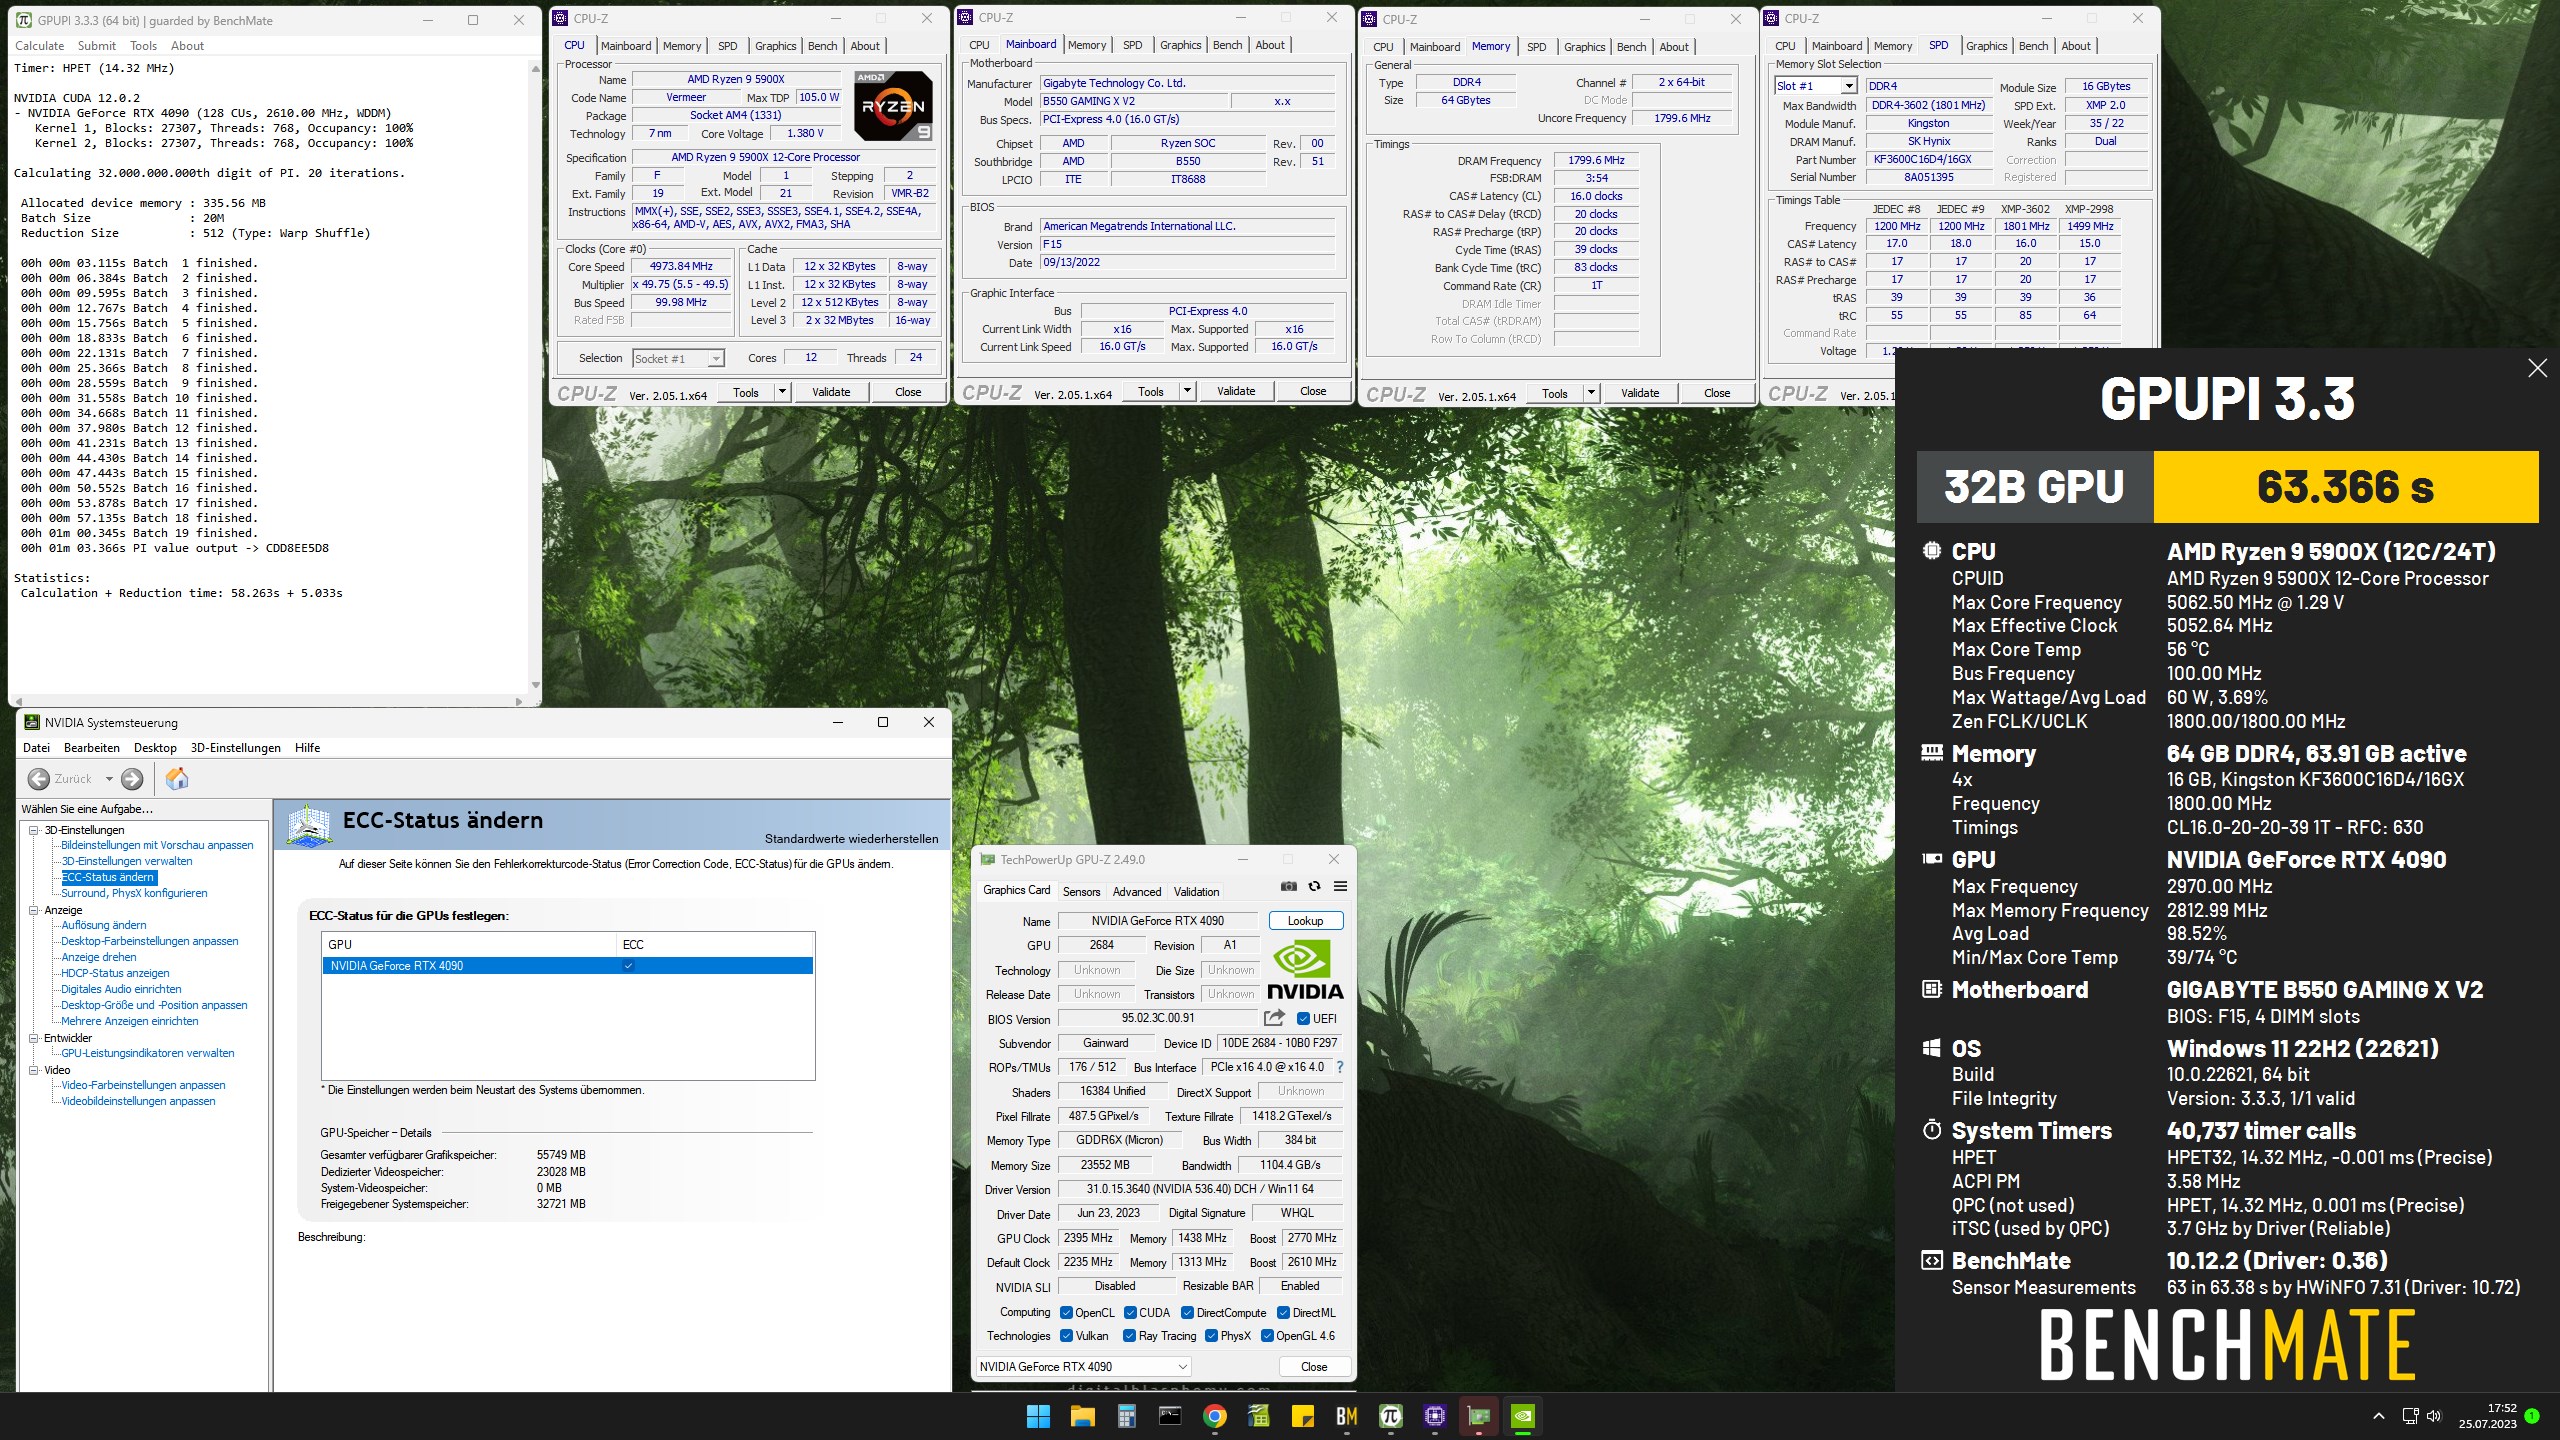Collapse Video tree node
Viewport: 2560px width, 1440px height.
click(x=33, y=1070)
